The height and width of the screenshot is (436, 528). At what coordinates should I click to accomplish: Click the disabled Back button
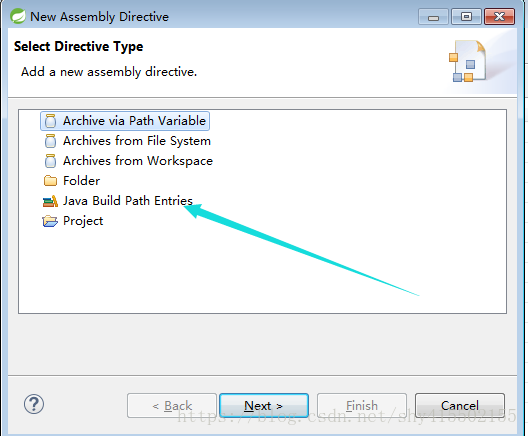pyautogui.click(x=172, y=405)
